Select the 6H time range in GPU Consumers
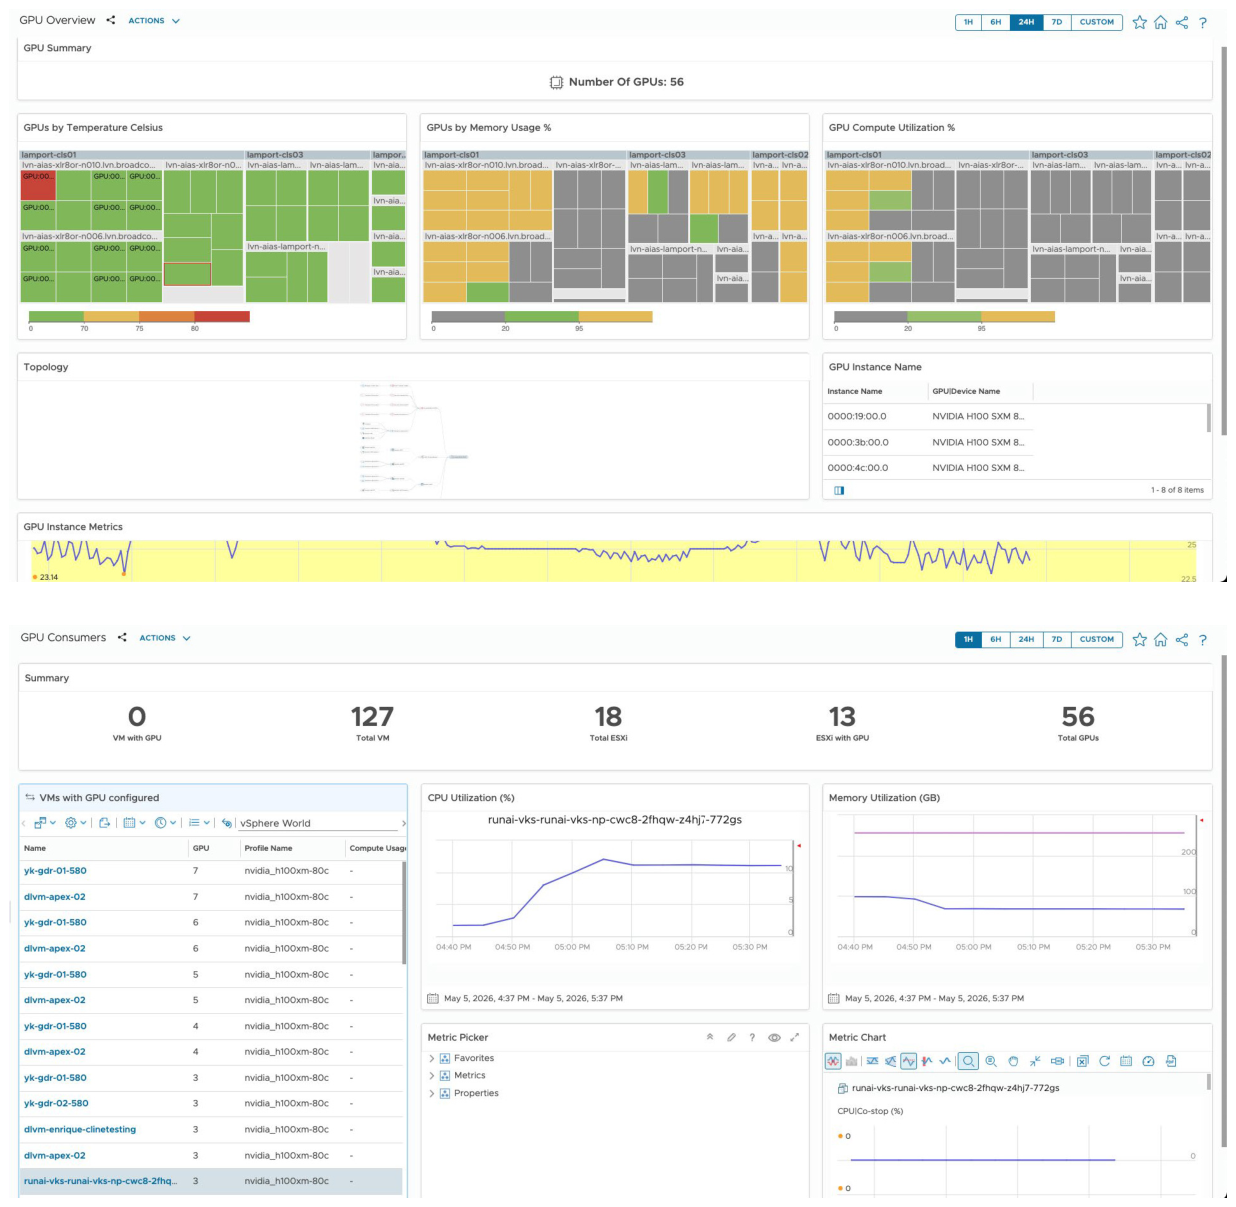Screen dimensions: 1236x1207 pyautogui.click(x=996, y=639)
